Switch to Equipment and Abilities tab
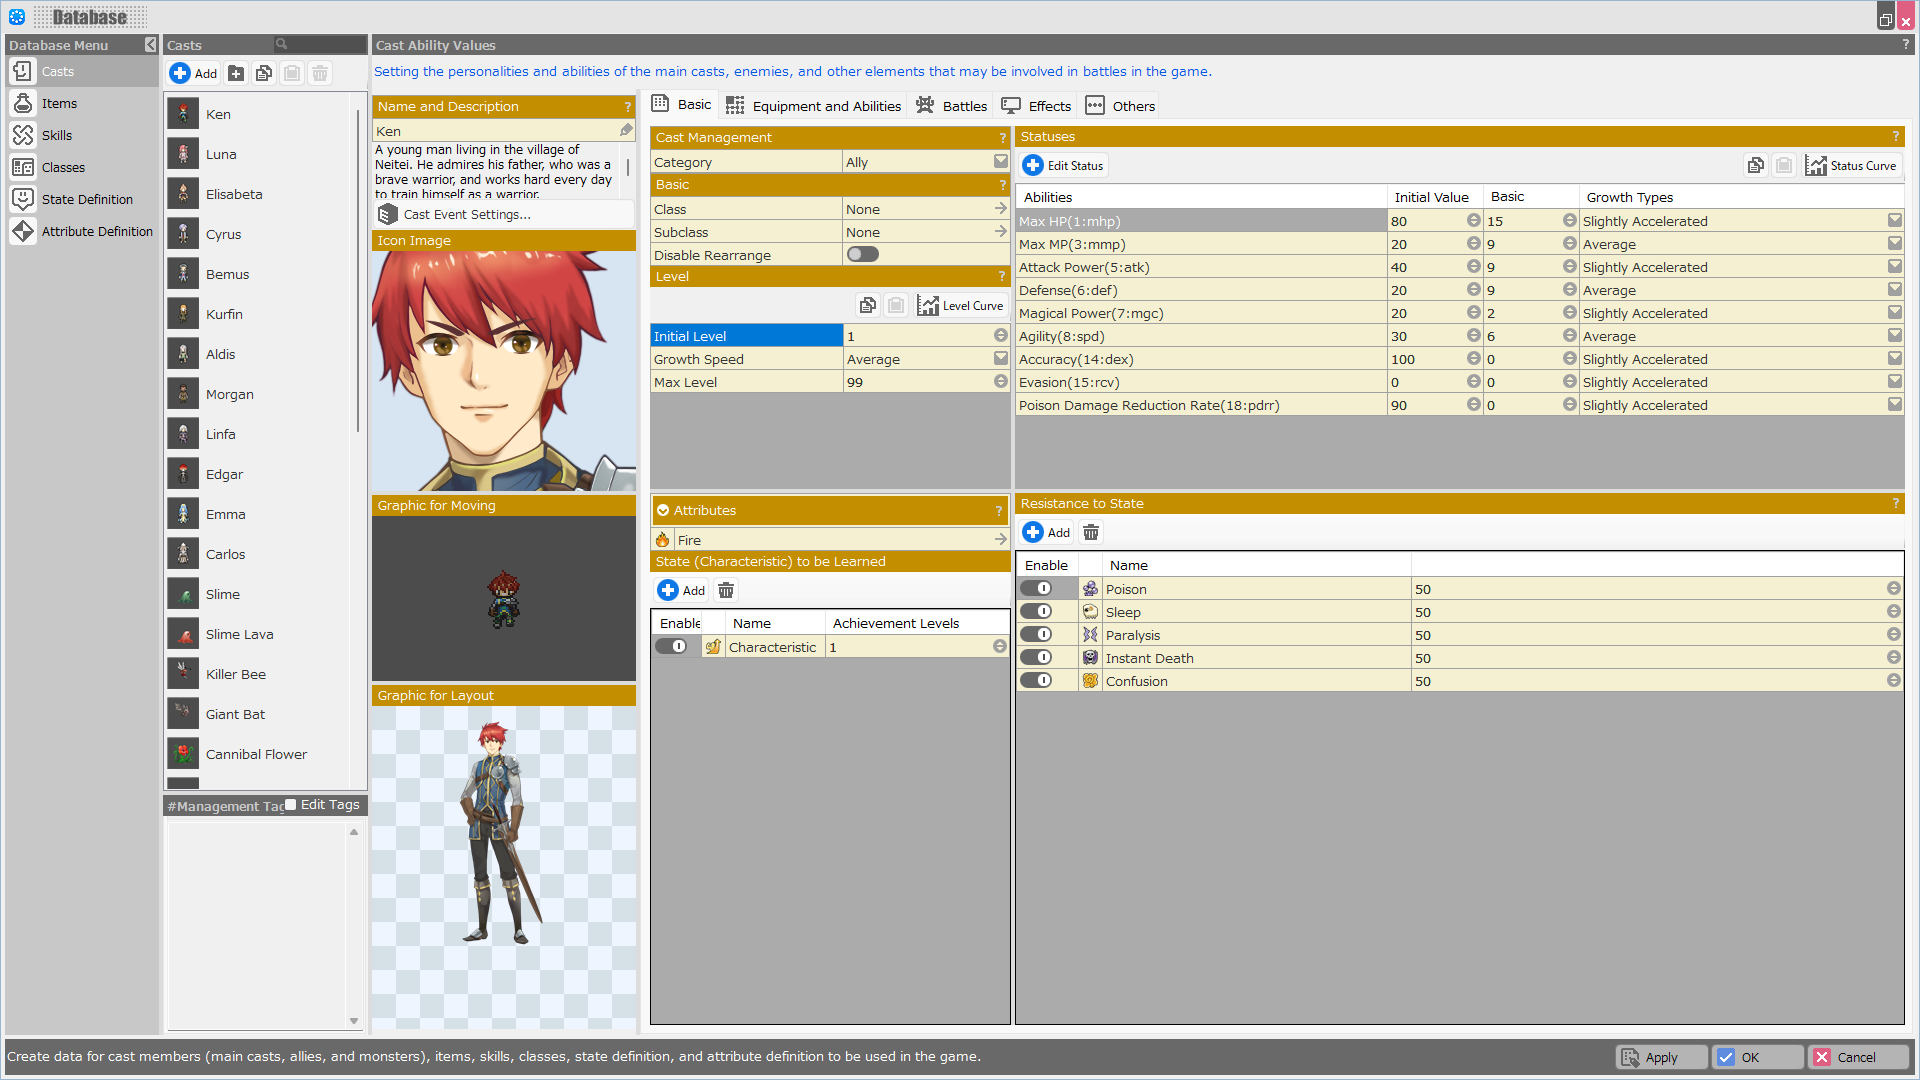1920x1080 pixels. point(814,106)
